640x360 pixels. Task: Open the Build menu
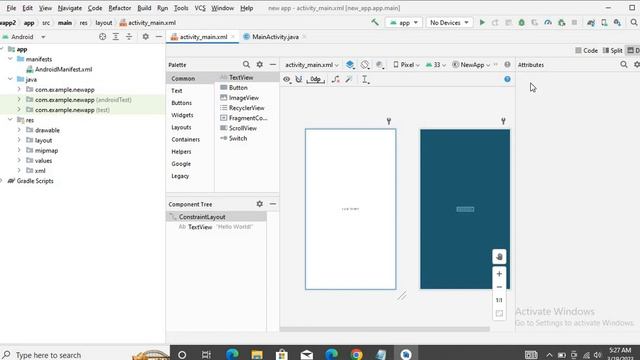(144, 8)
